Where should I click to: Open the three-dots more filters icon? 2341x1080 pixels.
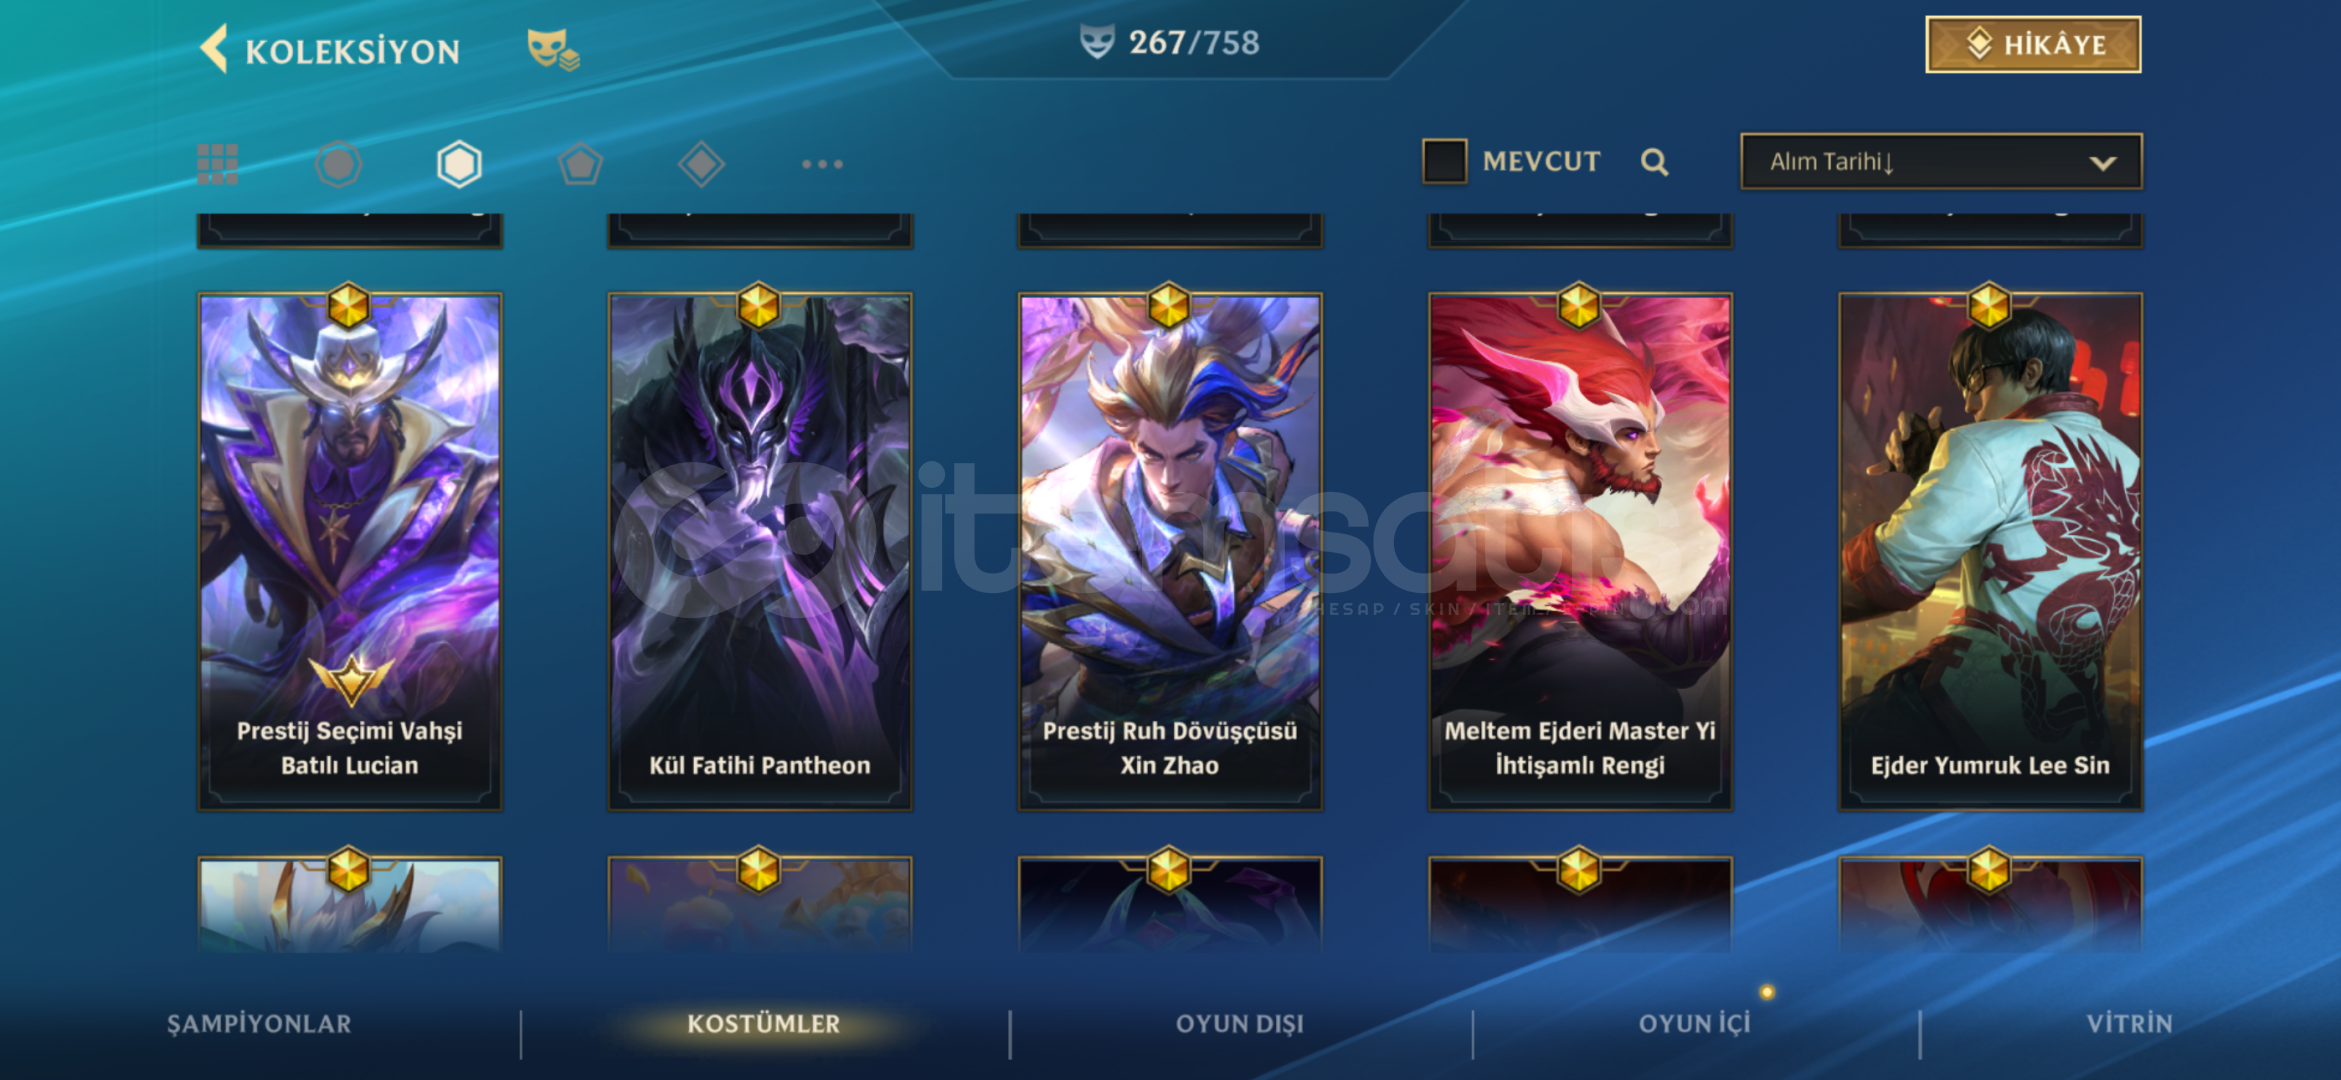pyautogui.click(x=822, y=164)
